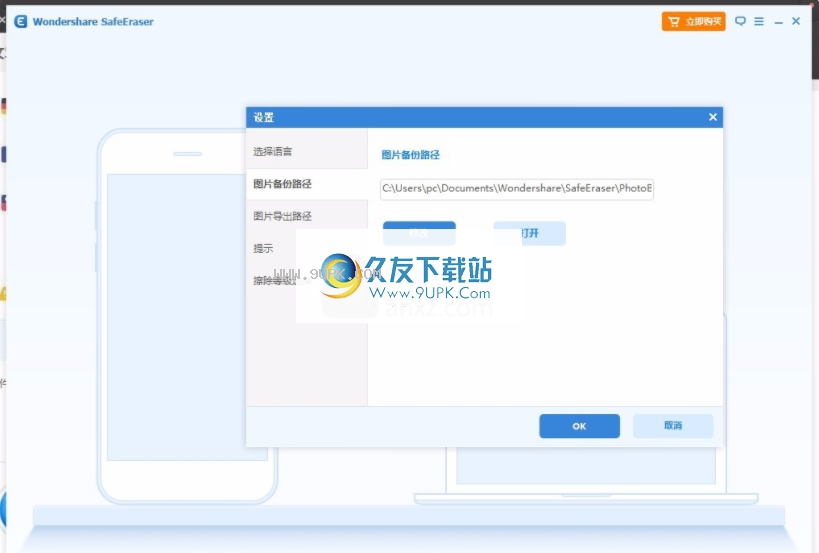Confirm settings with OK button
This screenshot has height=553, width=819.
pos(579,426)
